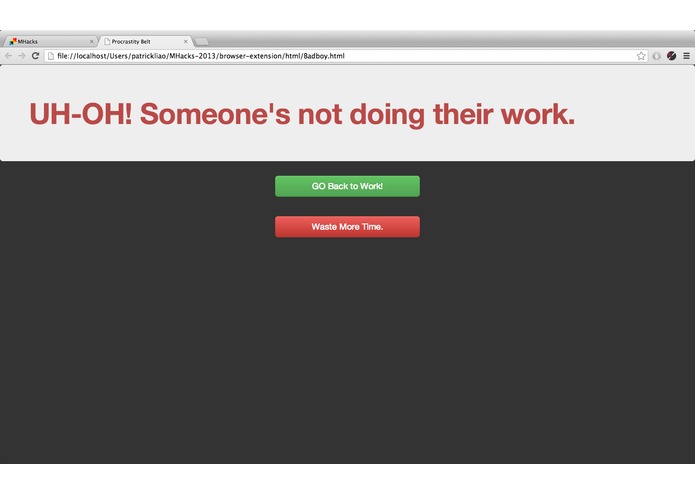Bookmark page with the star icon
Screen dimensions: 695x494
click(641, 56)
